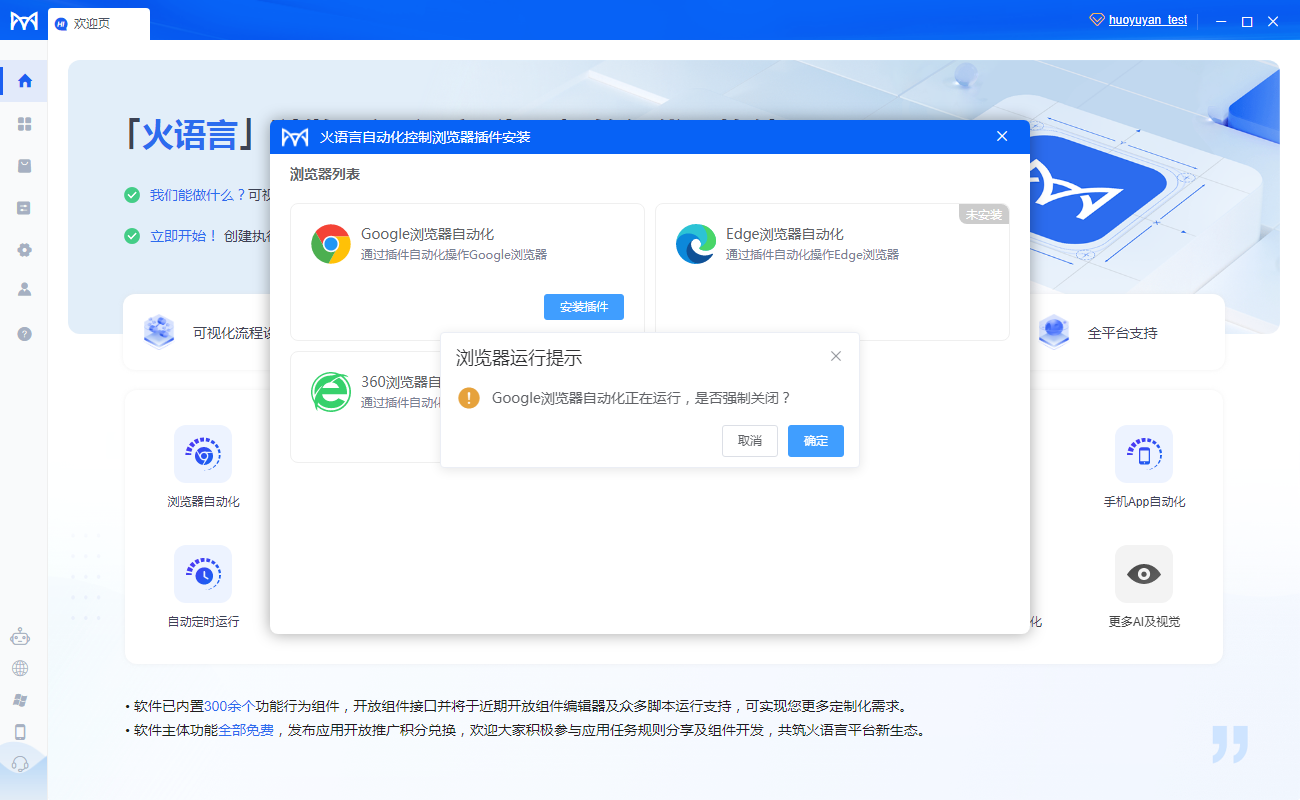Screen dimensions: 1300x800
Task: Click the 自动定时运行 label
Action: point(203,622)
